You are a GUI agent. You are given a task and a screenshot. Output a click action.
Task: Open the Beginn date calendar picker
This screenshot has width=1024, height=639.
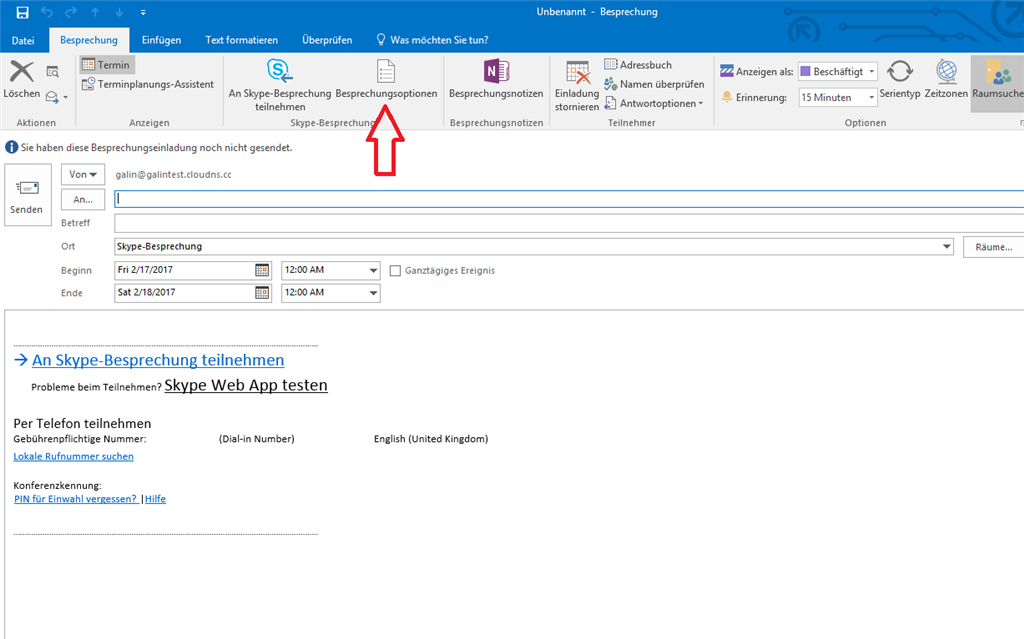click(x=262, y=270)
